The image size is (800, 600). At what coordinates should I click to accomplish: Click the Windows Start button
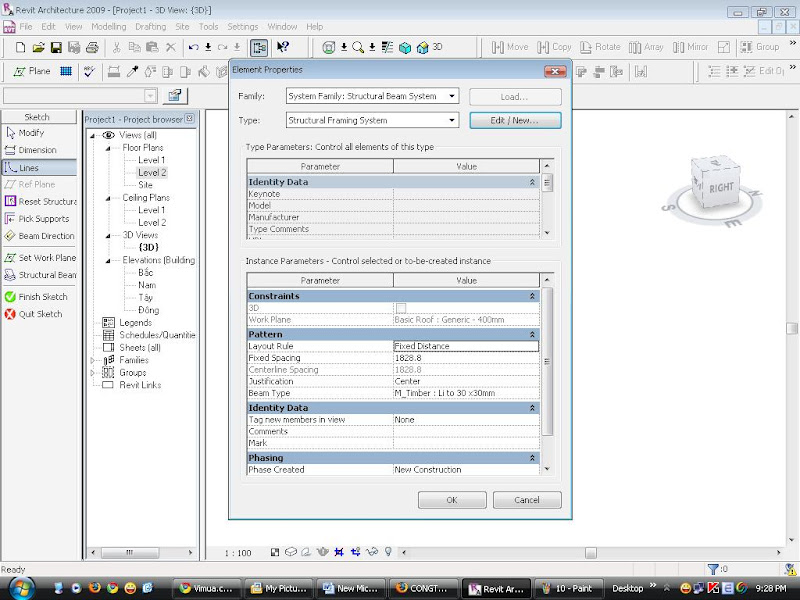[21, 588]
